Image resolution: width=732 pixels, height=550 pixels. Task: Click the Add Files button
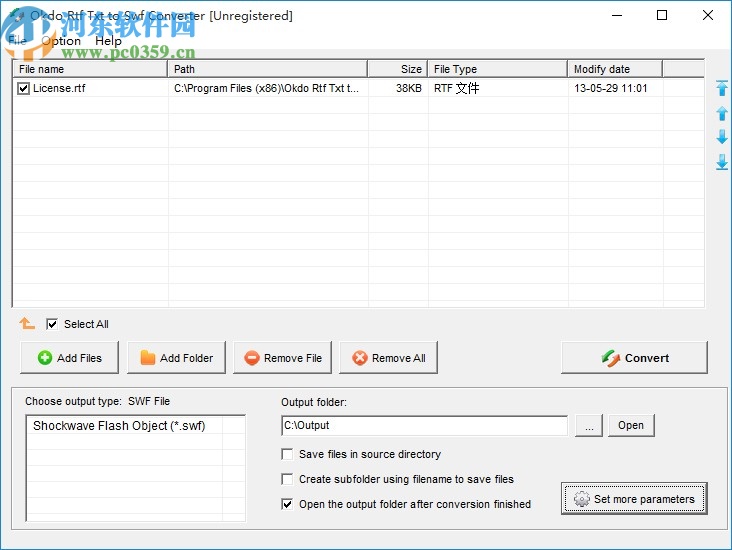[x=70, y=358]
